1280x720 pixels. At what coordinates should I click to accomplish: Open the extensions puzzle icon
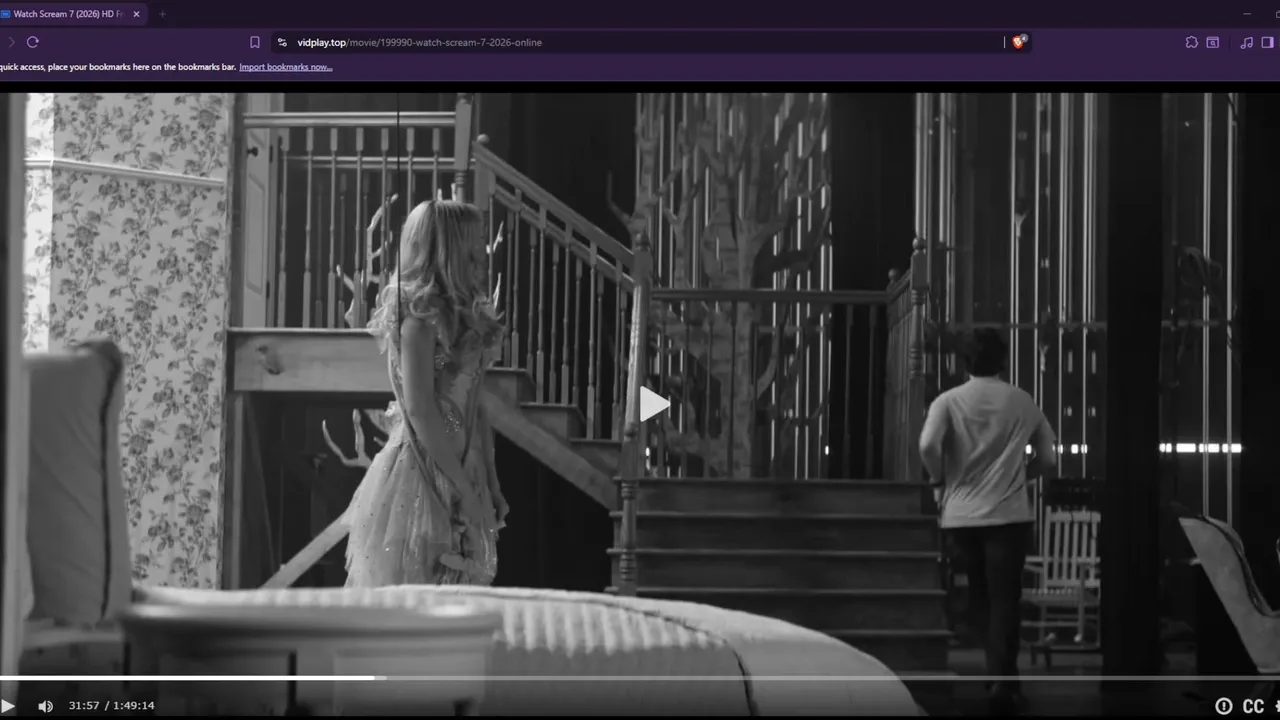pos(1191,42)
